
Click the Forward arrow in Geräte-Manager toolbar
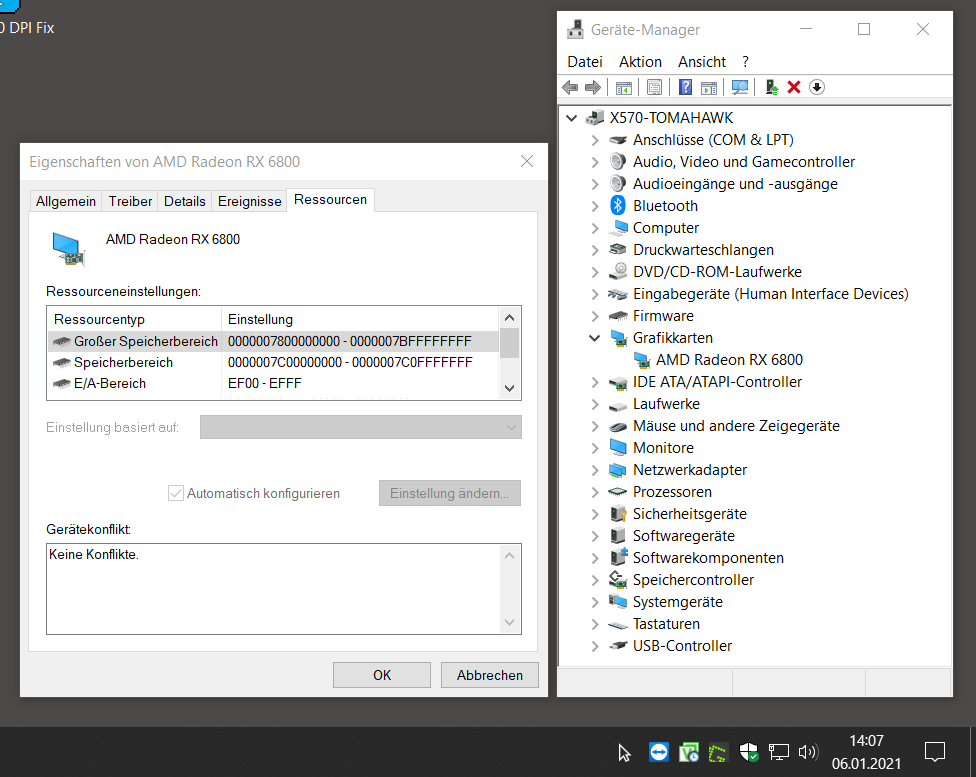tap(593, 87)
